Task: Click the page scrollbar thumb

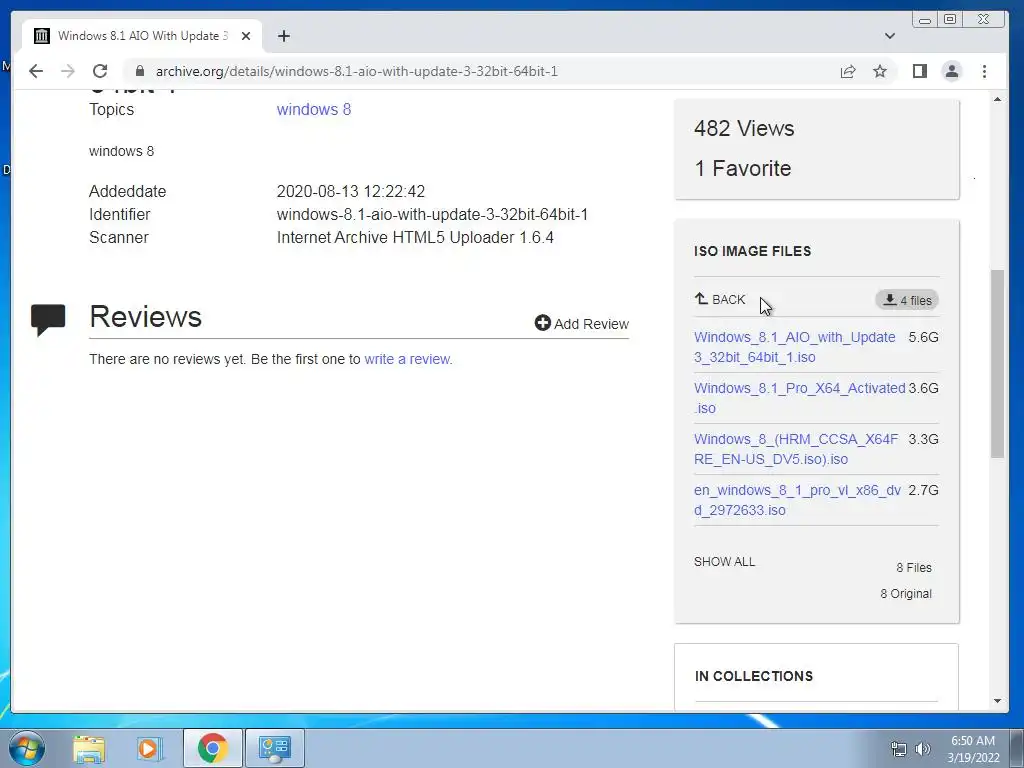Action: pyautogui.click(x=997, y=364)
